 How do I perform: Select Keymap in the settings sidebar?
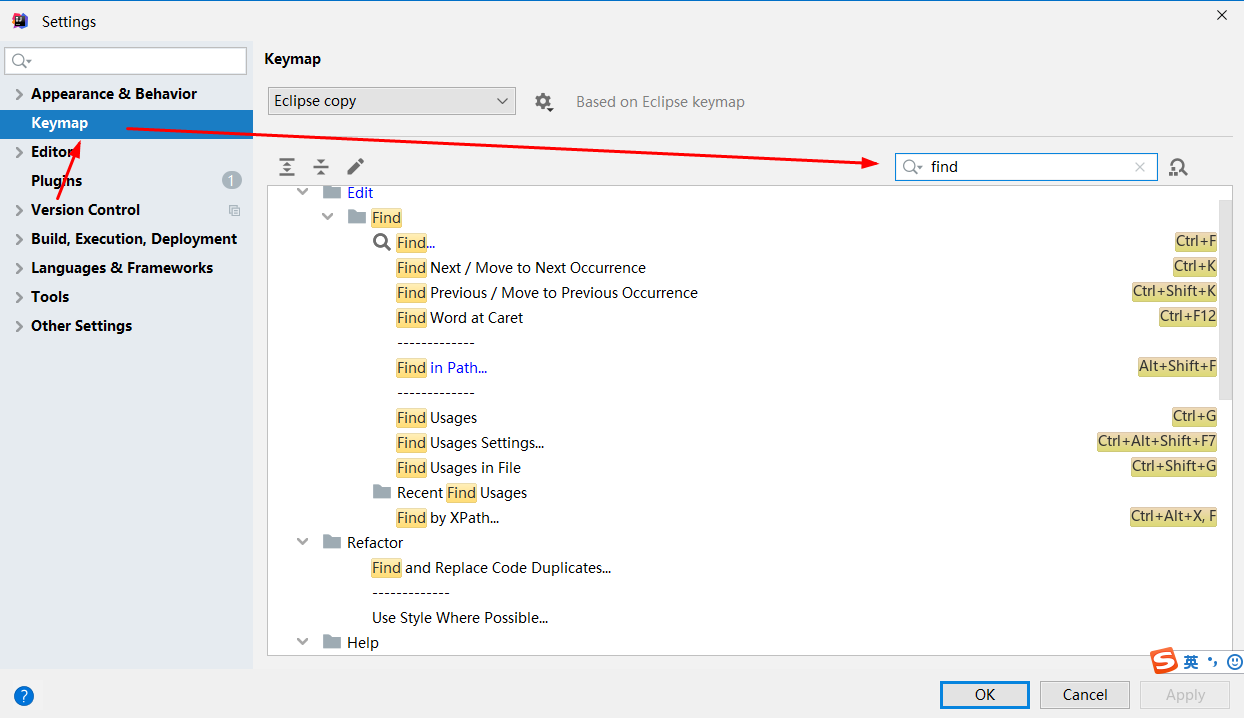coord(126,123)
